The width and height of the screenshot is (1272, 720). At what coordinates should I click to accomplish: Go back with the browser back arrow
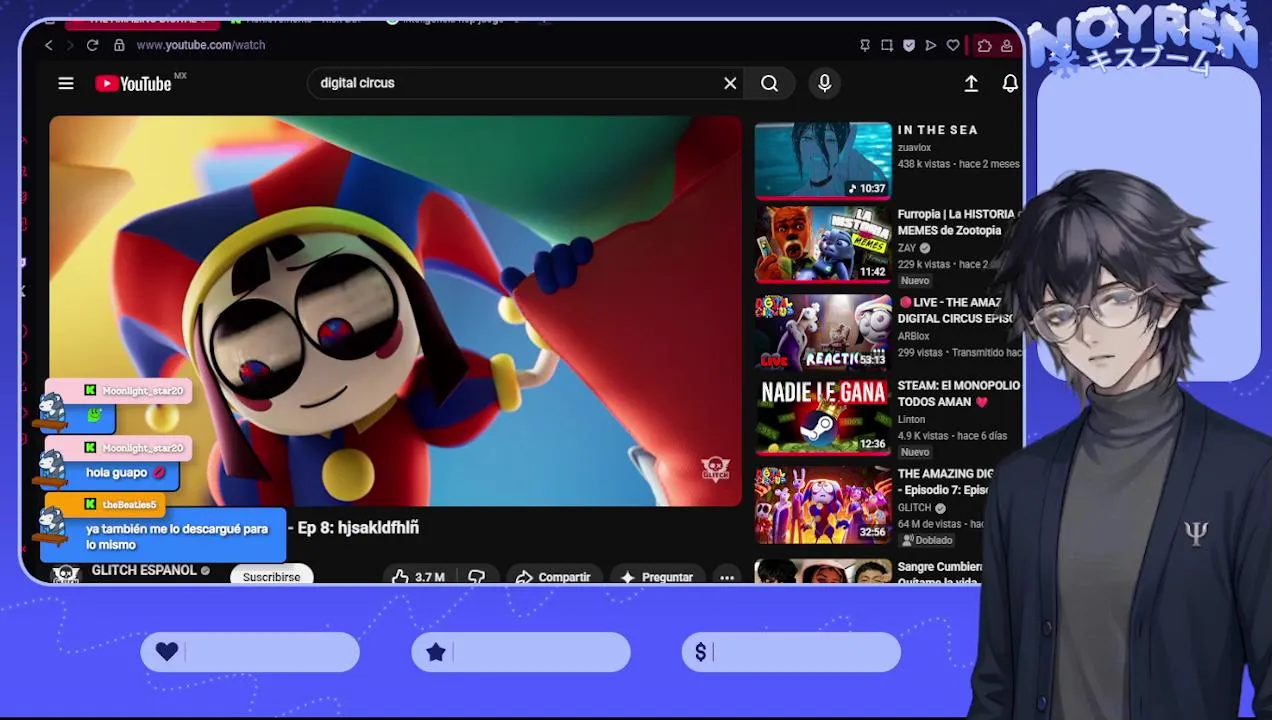48,45
